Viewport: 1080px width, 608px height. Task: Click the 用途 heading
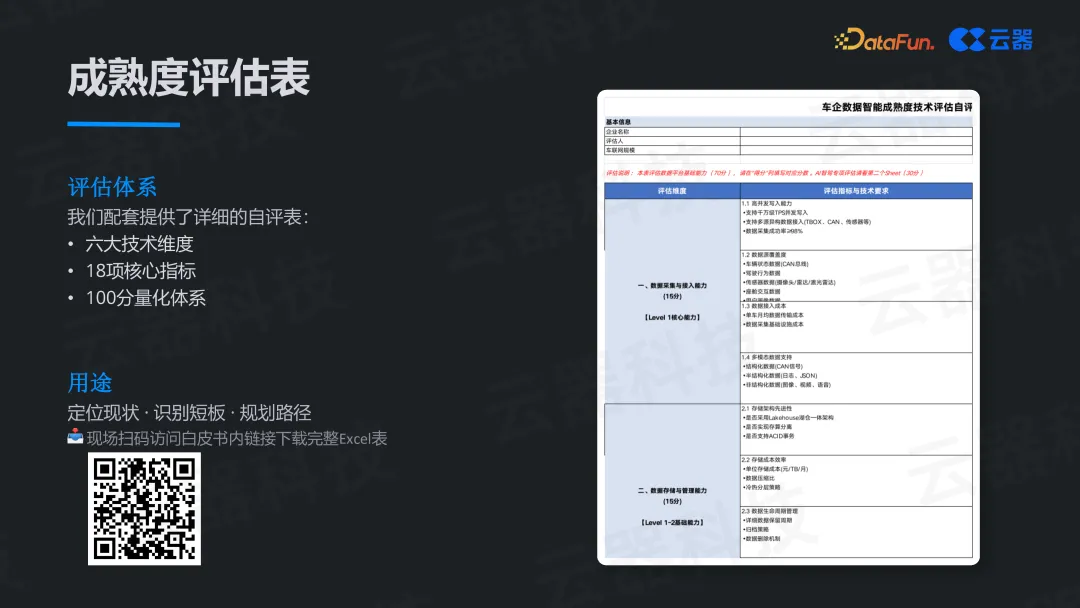click(90, 382)
